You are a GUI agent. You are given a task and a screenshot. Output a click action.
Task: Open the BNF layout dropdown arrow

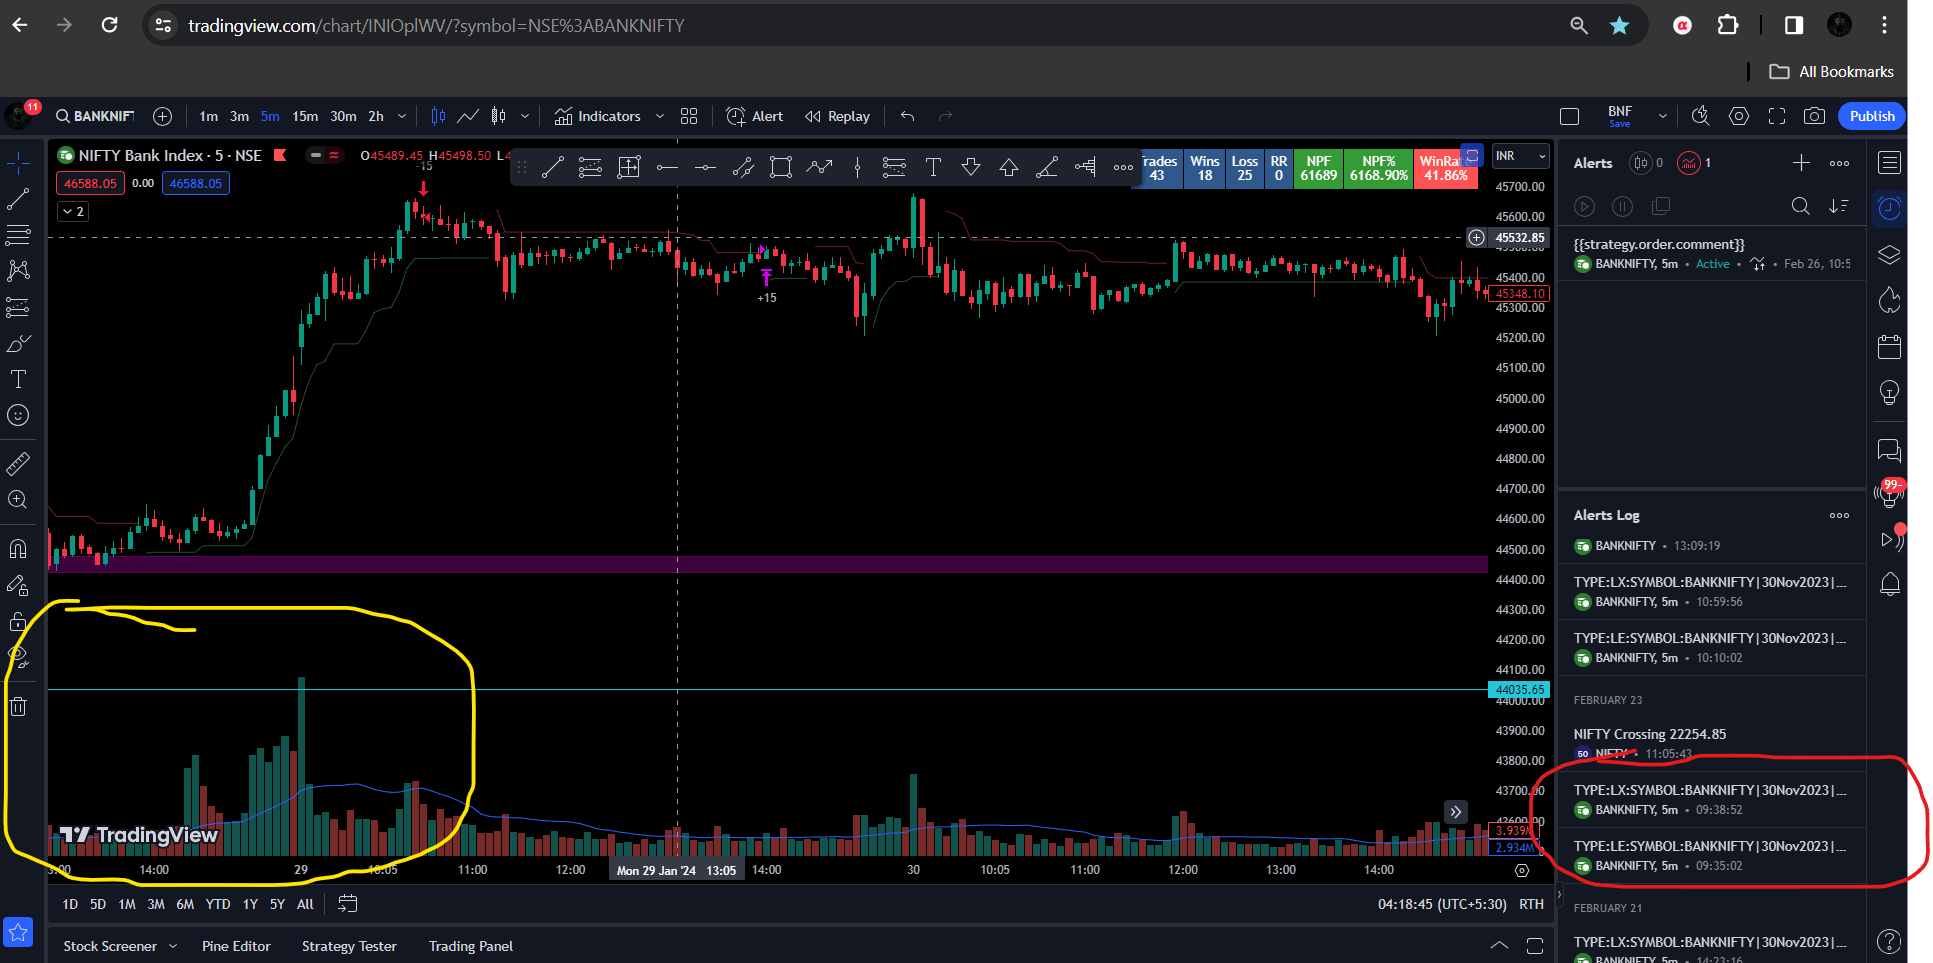(1662, 116)
